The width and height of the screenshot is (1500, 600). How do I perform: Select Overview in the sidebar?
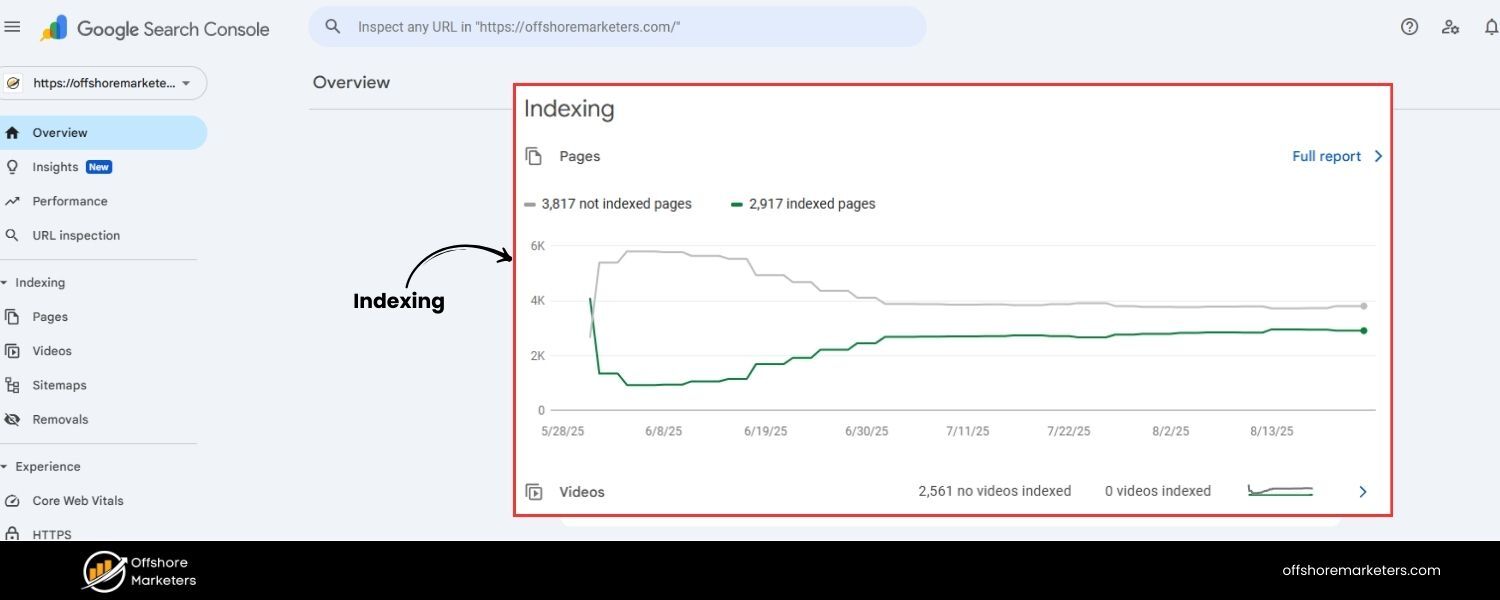coord(60,132)
